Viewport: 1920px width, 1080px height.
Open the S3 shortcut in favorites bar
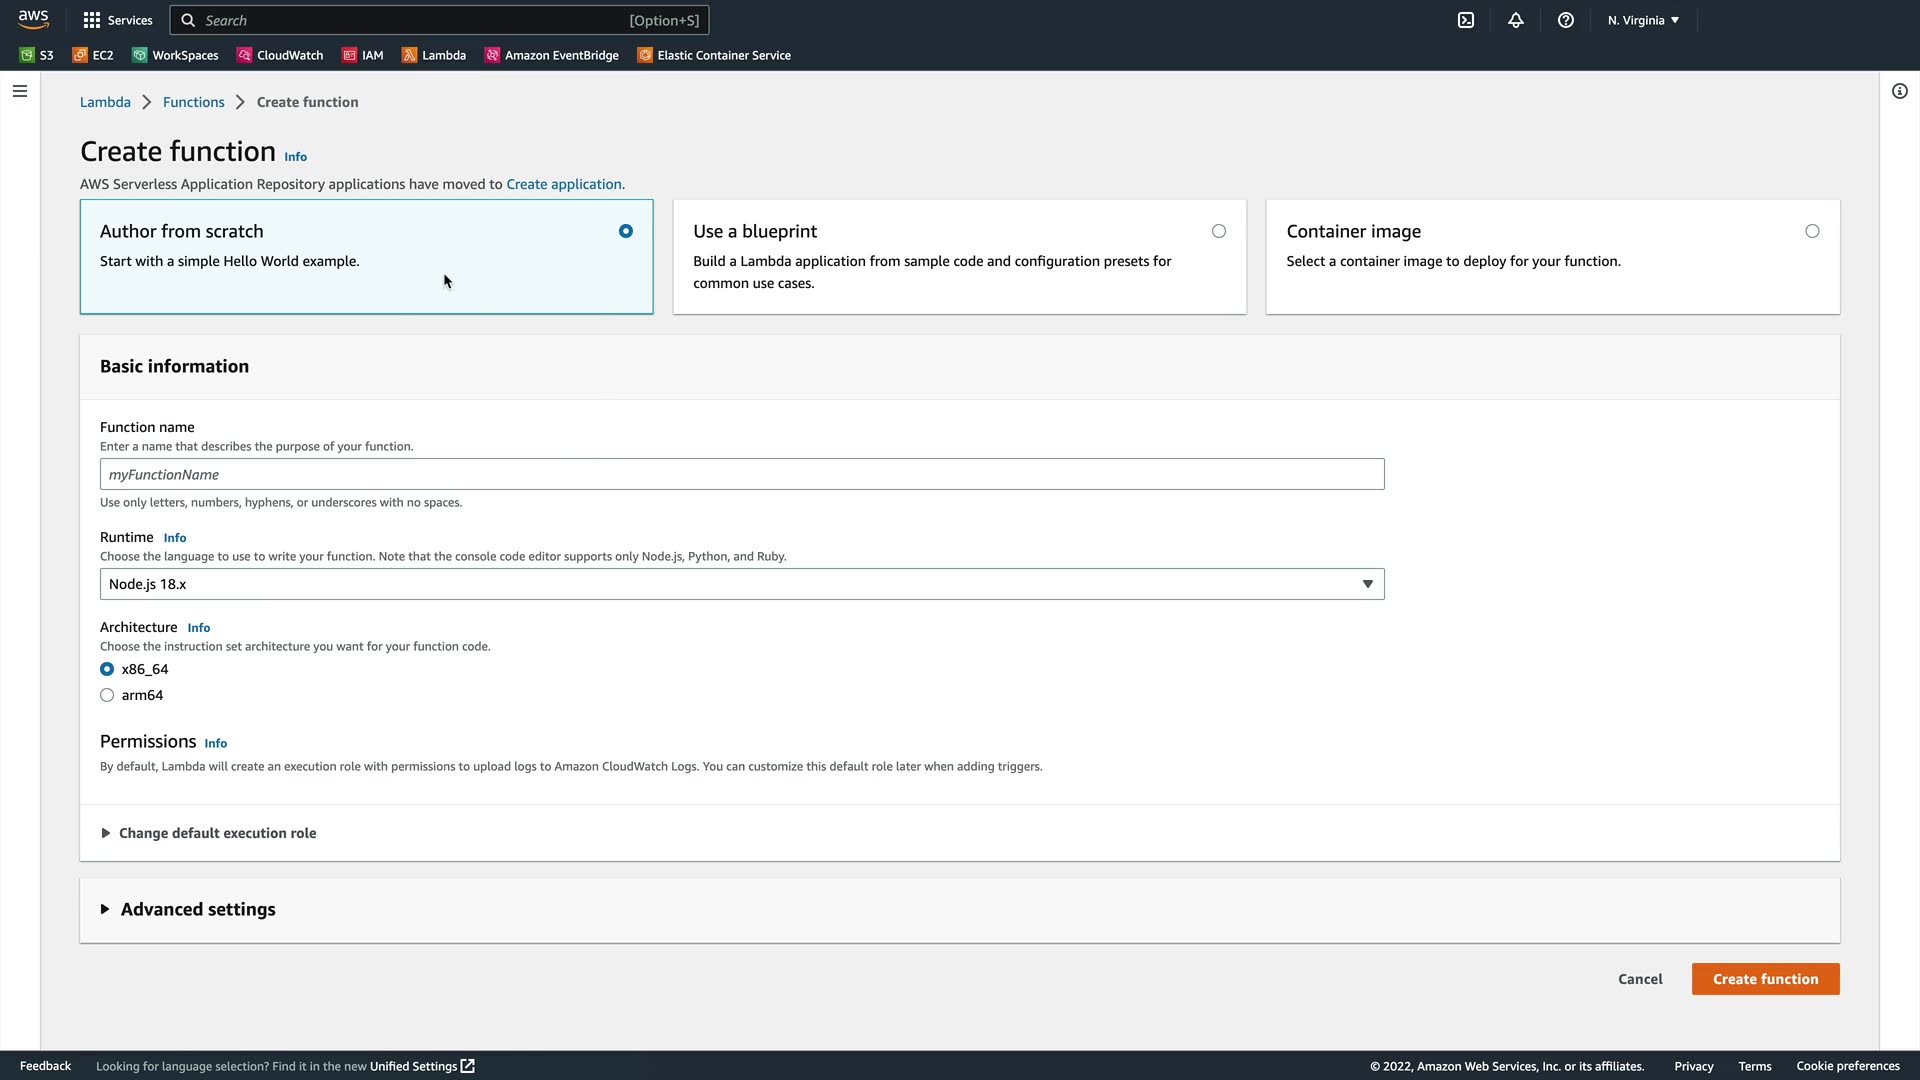click(x=37, y=55)
